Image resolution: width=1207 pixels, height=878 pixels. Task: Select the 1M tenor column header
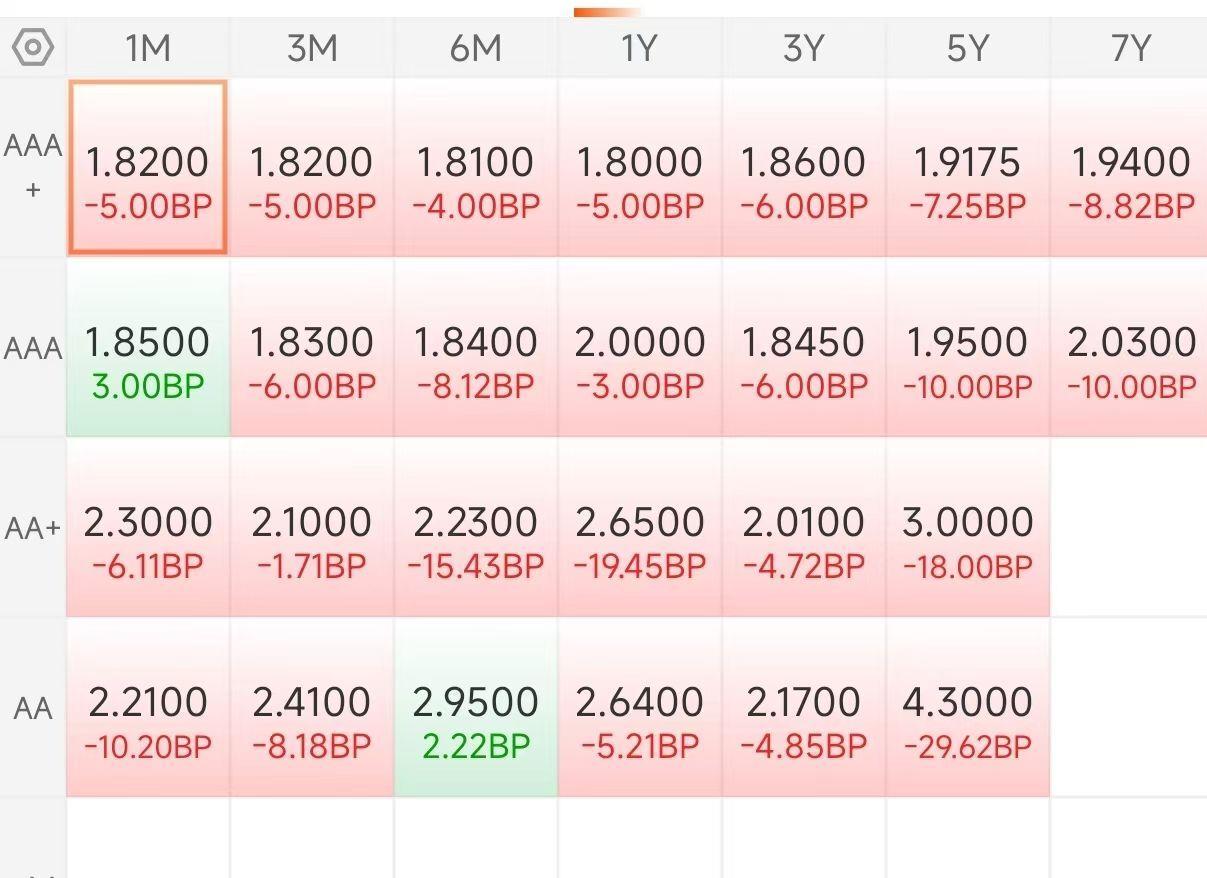tap(148, 48)
